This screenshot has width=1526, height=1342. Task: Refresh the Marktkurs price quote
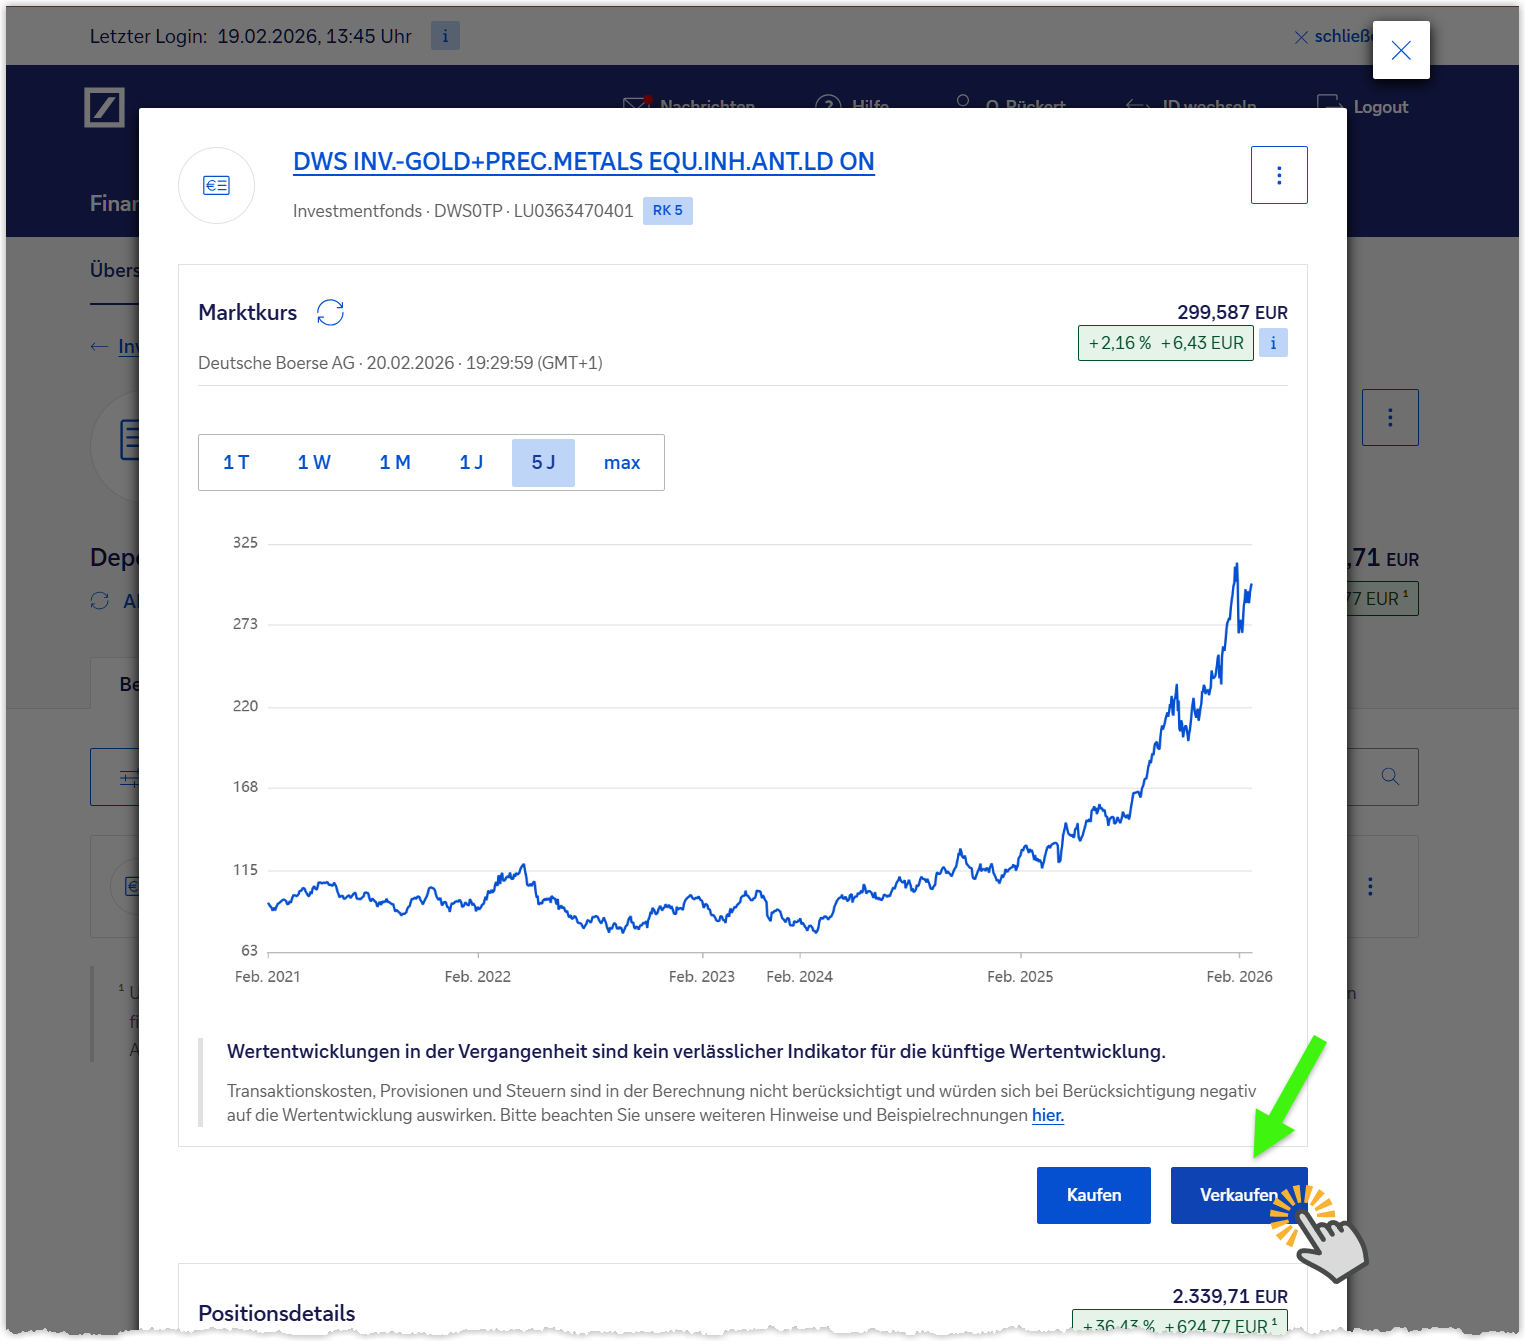pos(330,313)
